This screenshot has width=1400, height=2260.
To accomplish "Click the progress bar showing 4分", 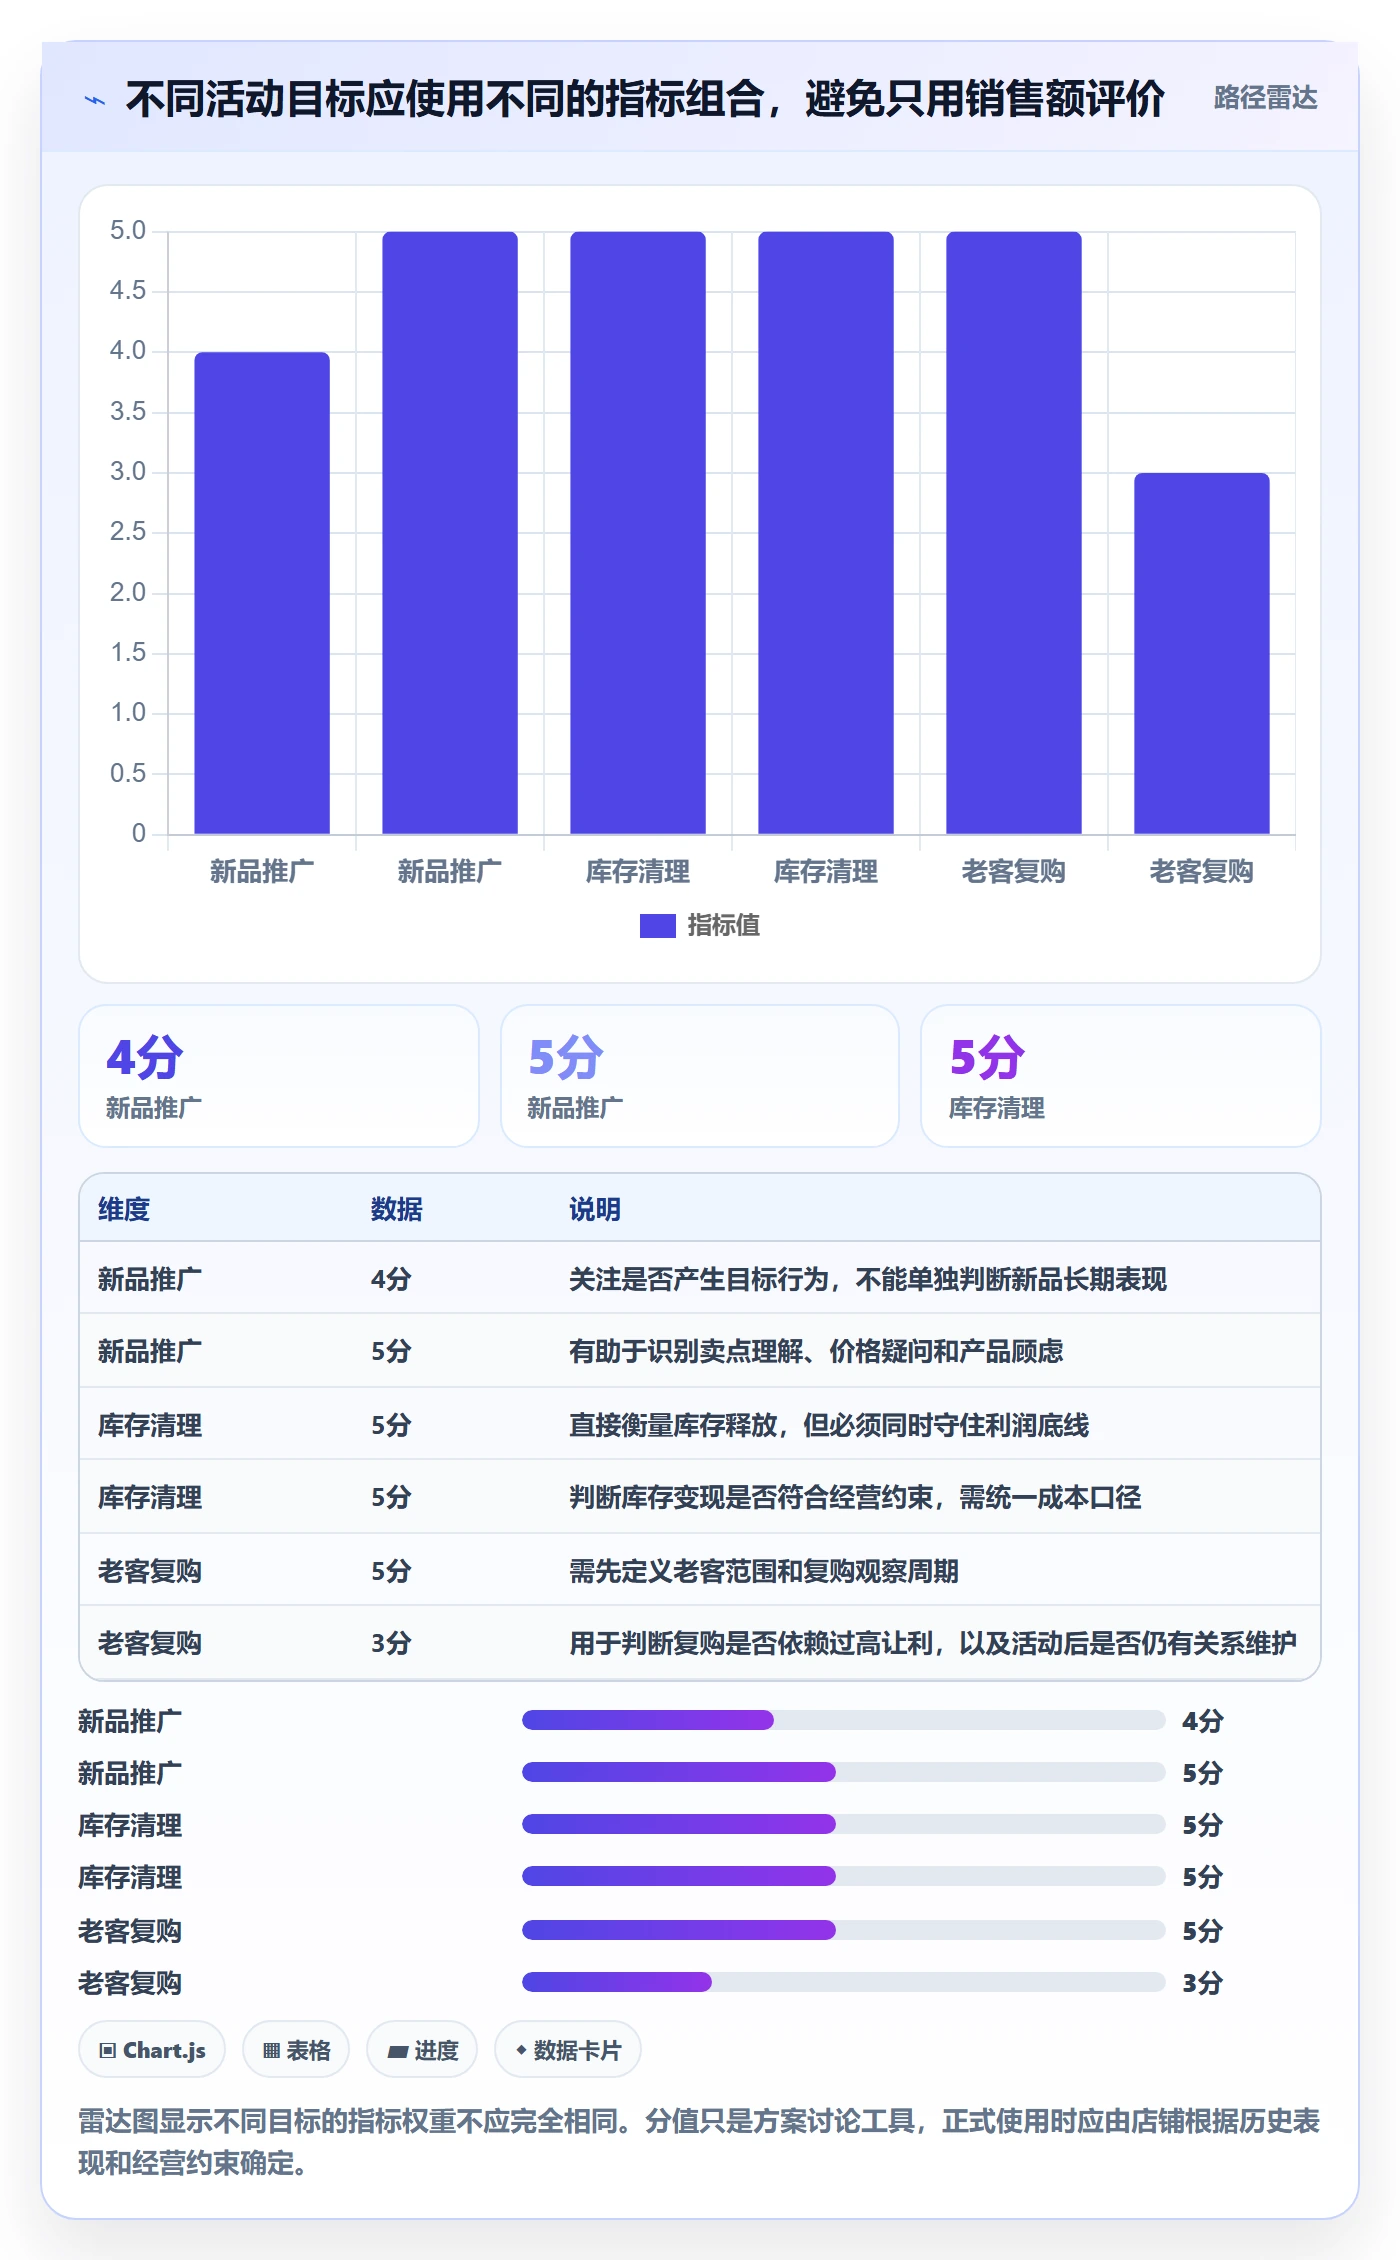I will tap(843, 1720).
